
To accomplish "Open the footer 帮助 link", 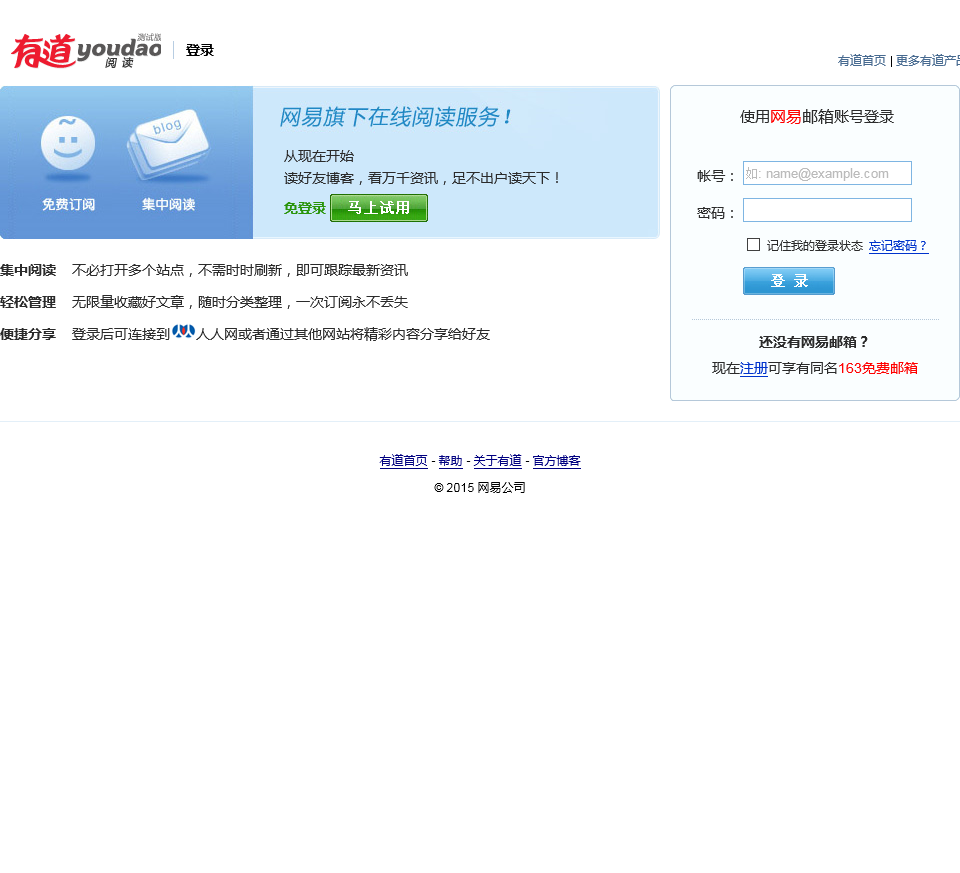I will tap(451, 461).
